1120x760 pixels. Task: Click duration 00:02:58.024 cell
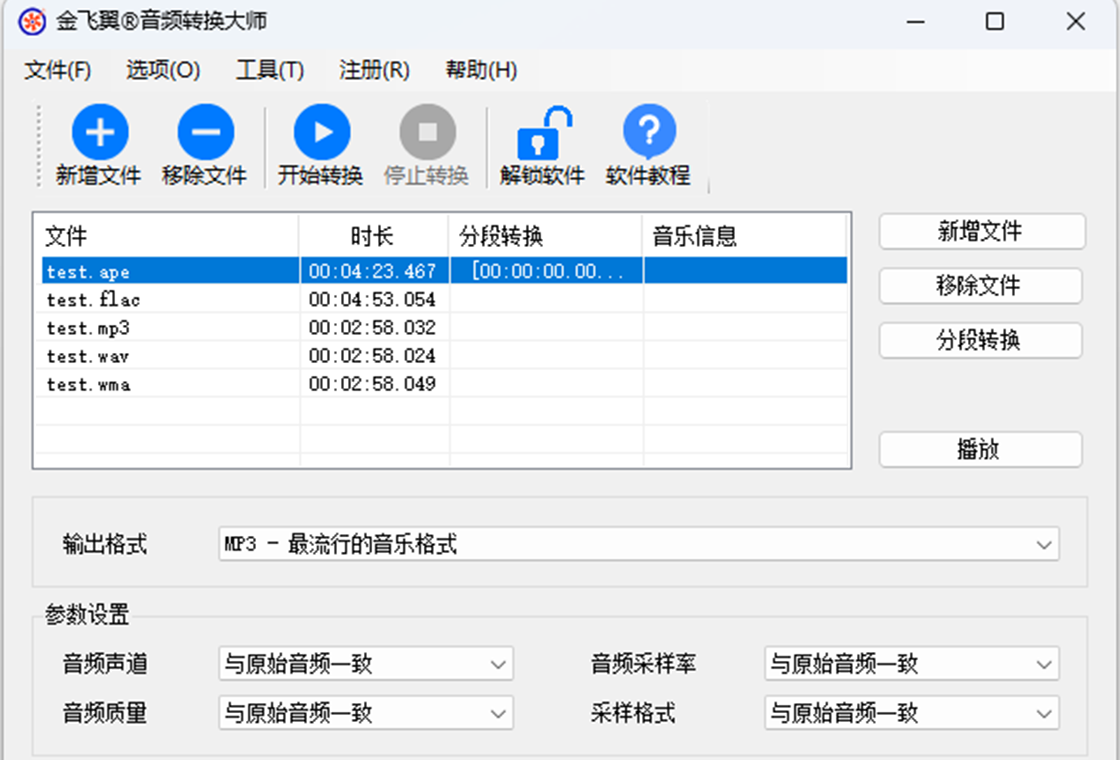coord(372,356)
